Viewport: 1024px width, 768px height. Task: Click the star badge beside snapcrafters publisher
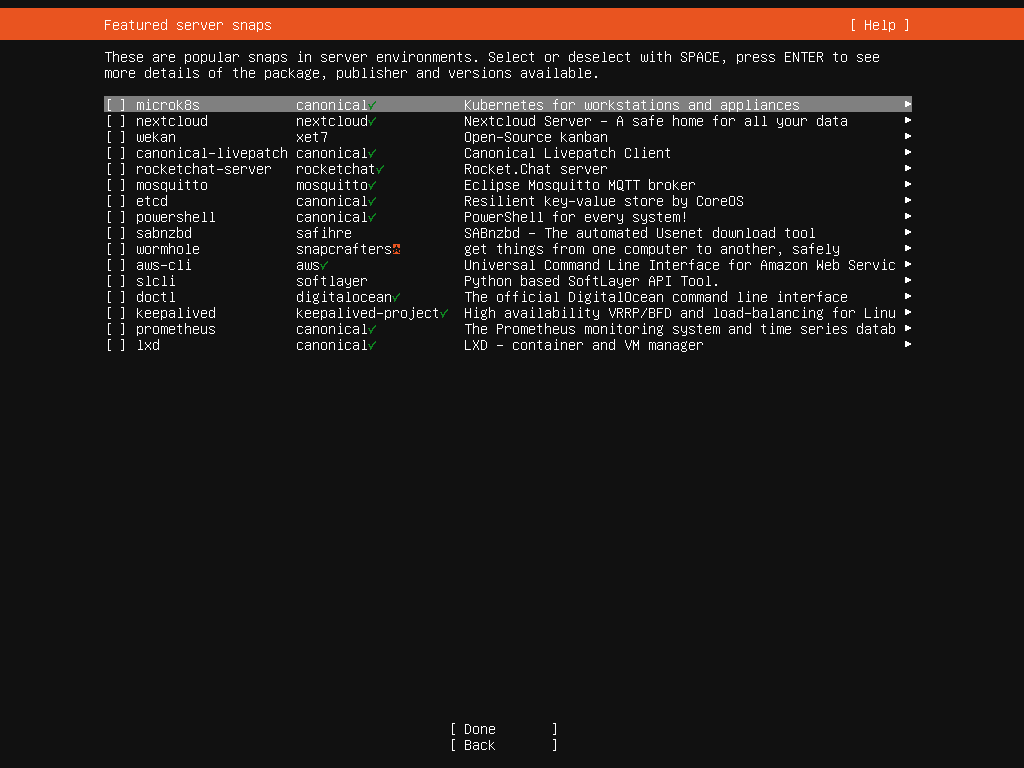[x=396, y=249]
